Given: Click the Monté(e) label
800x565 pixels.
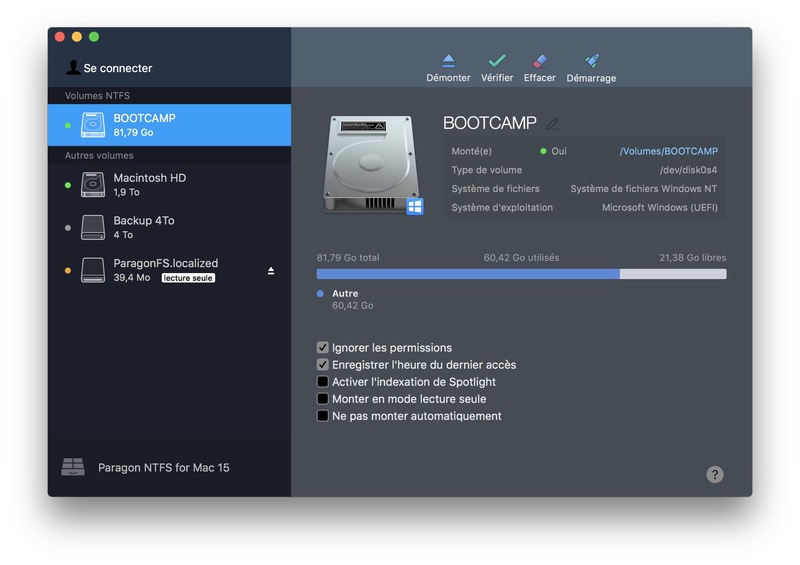Looking at the screenshot, I should [471, 151].
